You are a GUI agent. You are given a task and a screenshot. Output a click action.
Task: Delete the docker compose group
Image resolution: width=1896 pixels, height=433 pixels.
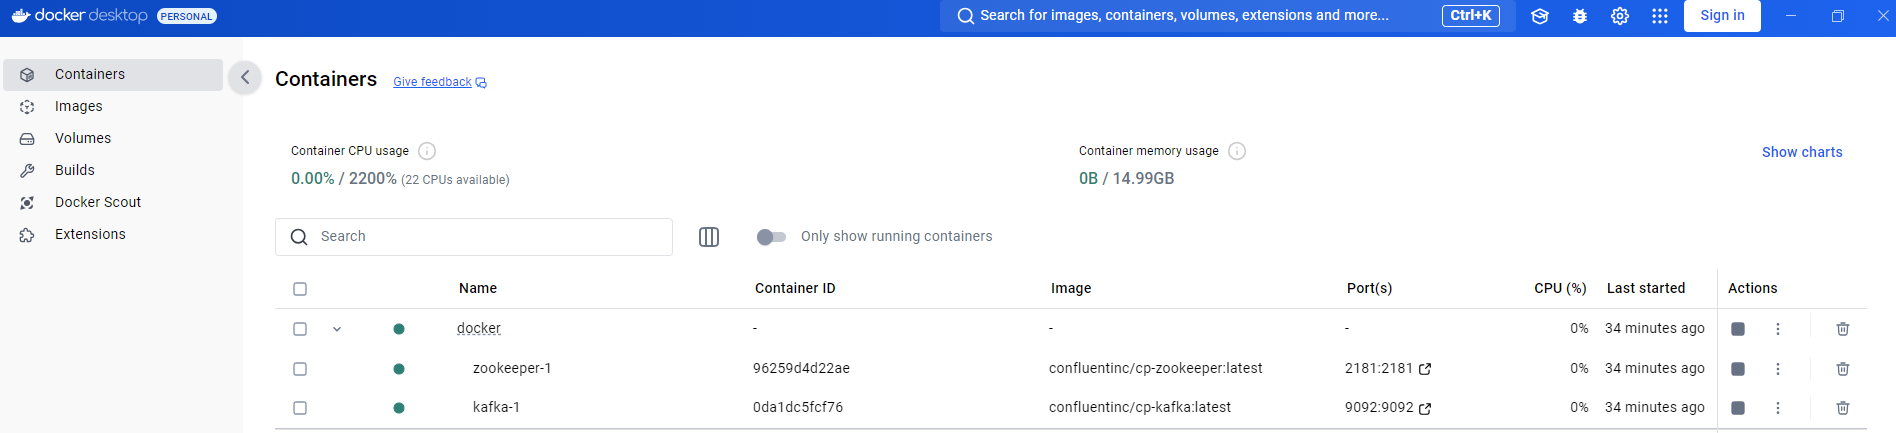(x=1843, y=329)
